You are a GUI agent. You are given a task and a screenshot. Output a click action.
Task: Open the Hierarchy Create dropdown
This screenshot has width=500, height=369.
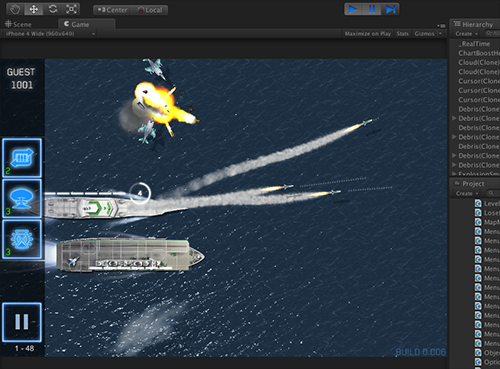pyautogui.click(x=466, y=34)
